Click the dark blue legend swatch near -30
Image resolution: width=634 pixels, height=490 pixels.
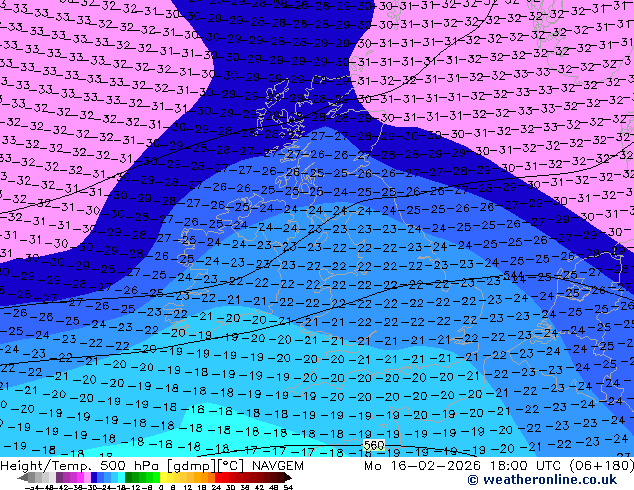point(94,477)
